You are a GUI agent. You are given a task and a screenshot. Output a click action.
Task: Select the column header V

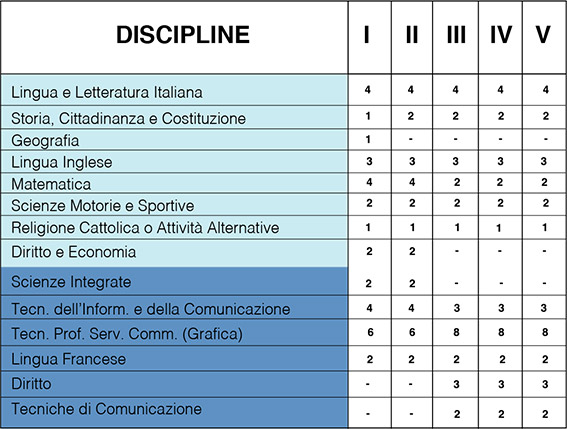544,37
